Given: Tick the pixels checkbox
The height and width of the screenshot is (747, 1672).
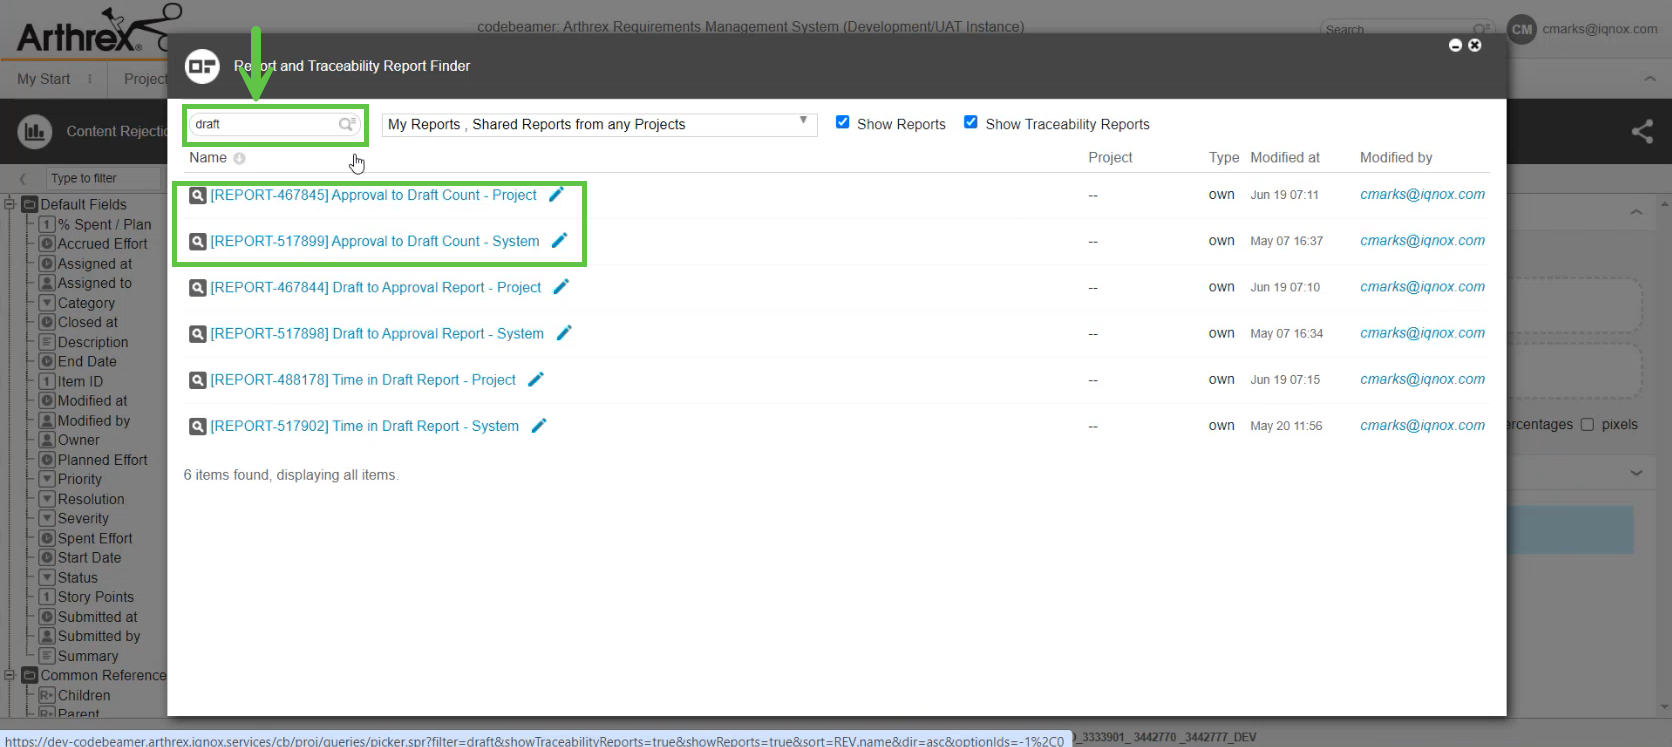Looking at the screenshot, I should point(1587,424).
